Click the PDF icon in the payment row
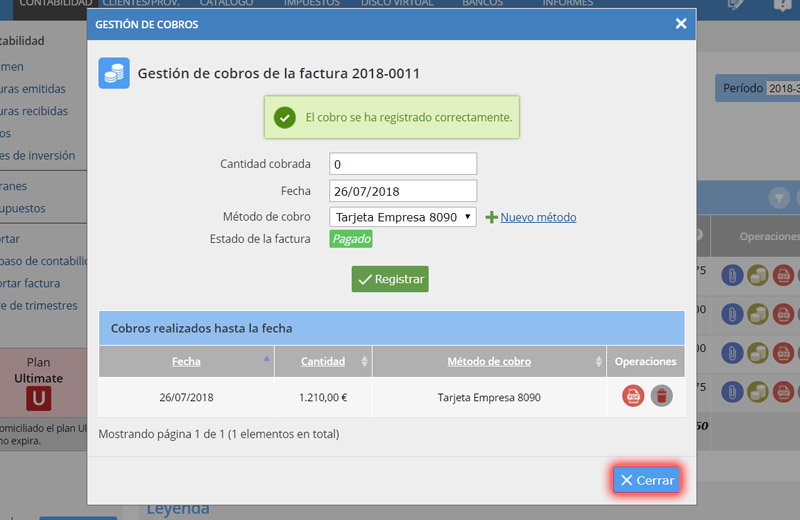The image size is (800, 520). [x=633, y=396]
